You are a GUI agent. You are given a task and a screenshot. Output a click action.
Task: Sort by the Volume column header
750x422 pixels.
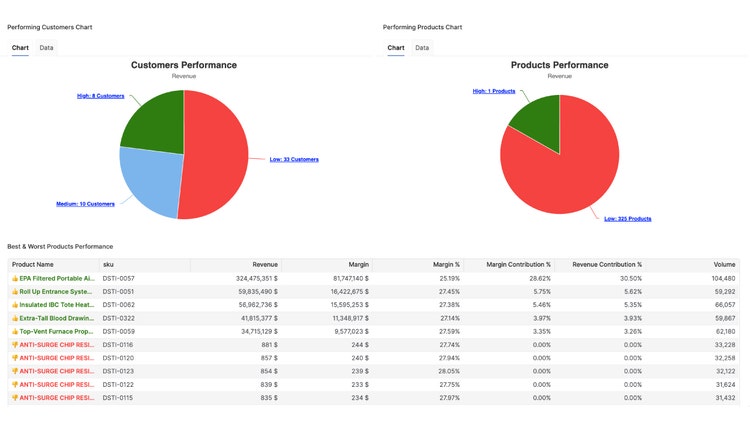click(x=724, y=265)
